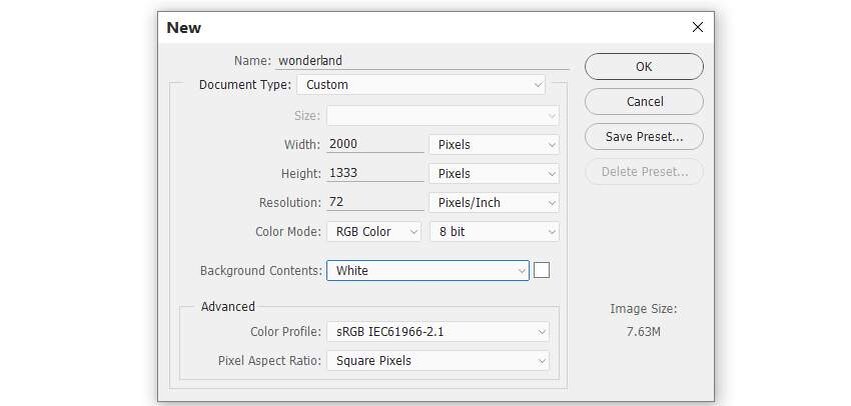This screenshot has height=406, width=851.
Task: Click the New dialog title bar
Action: pos(400,28)
